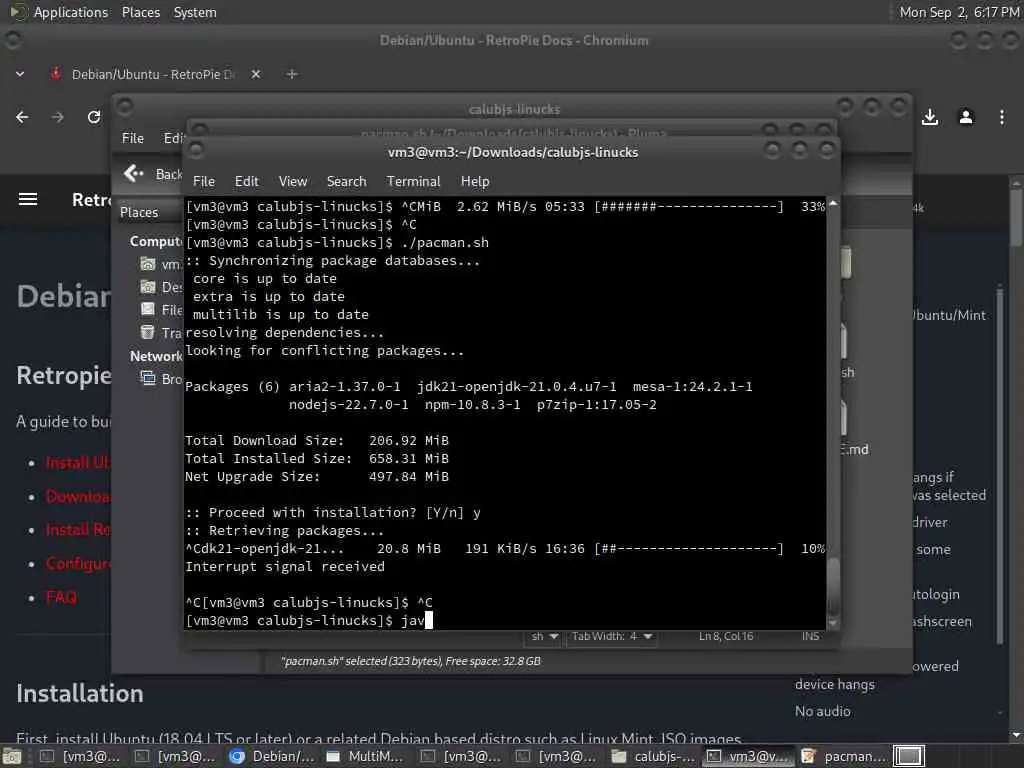1024x768 pixels.
Task: Open a new Chromium tab
Action: pyautogui.click(x=292, y=74)
